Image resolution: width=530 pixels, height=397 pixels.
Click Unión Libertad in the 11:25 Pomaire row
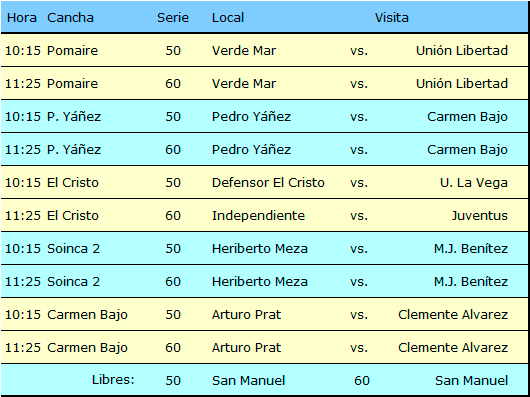pyautogui.click(x=462, y=83)
